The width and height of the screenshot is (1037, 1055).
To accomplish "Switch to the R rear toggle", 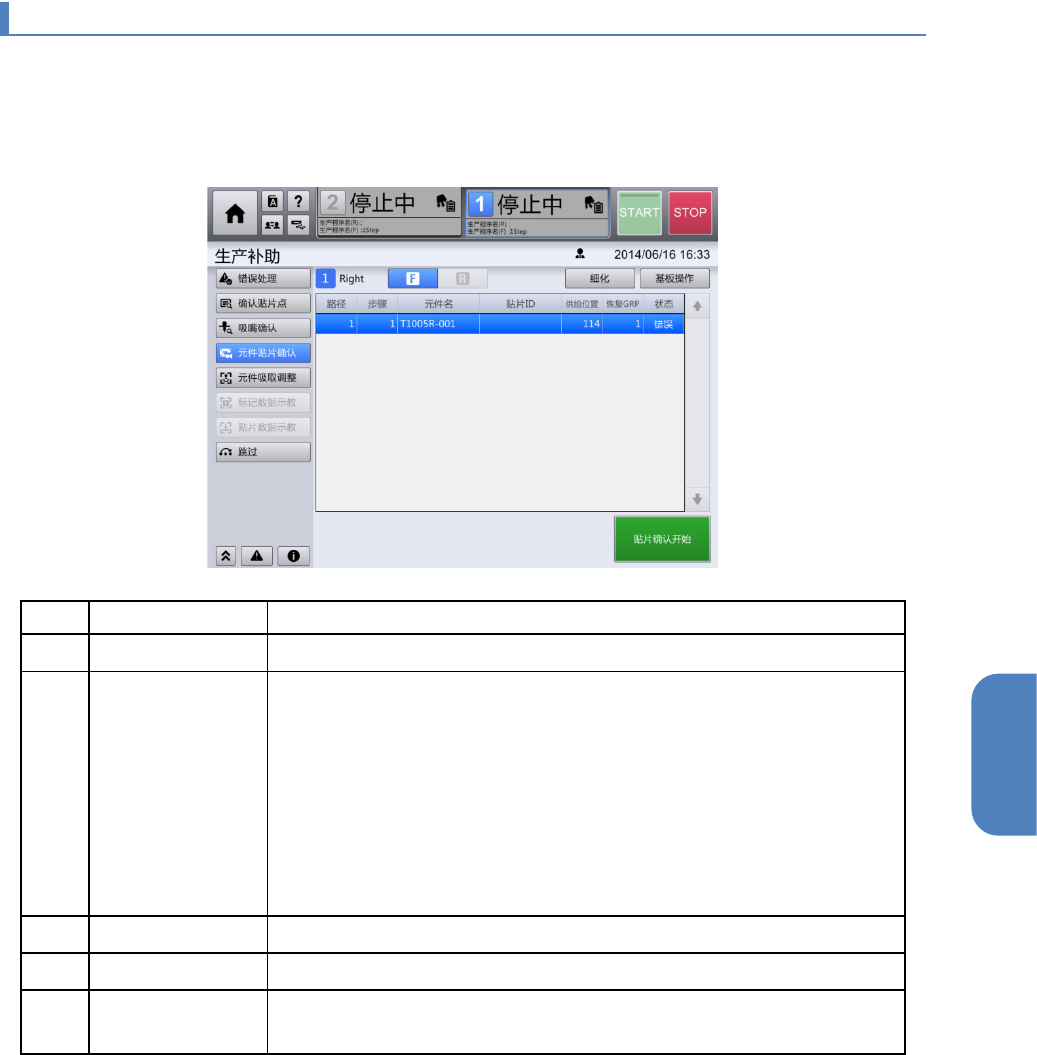I will tap(462, 279).
